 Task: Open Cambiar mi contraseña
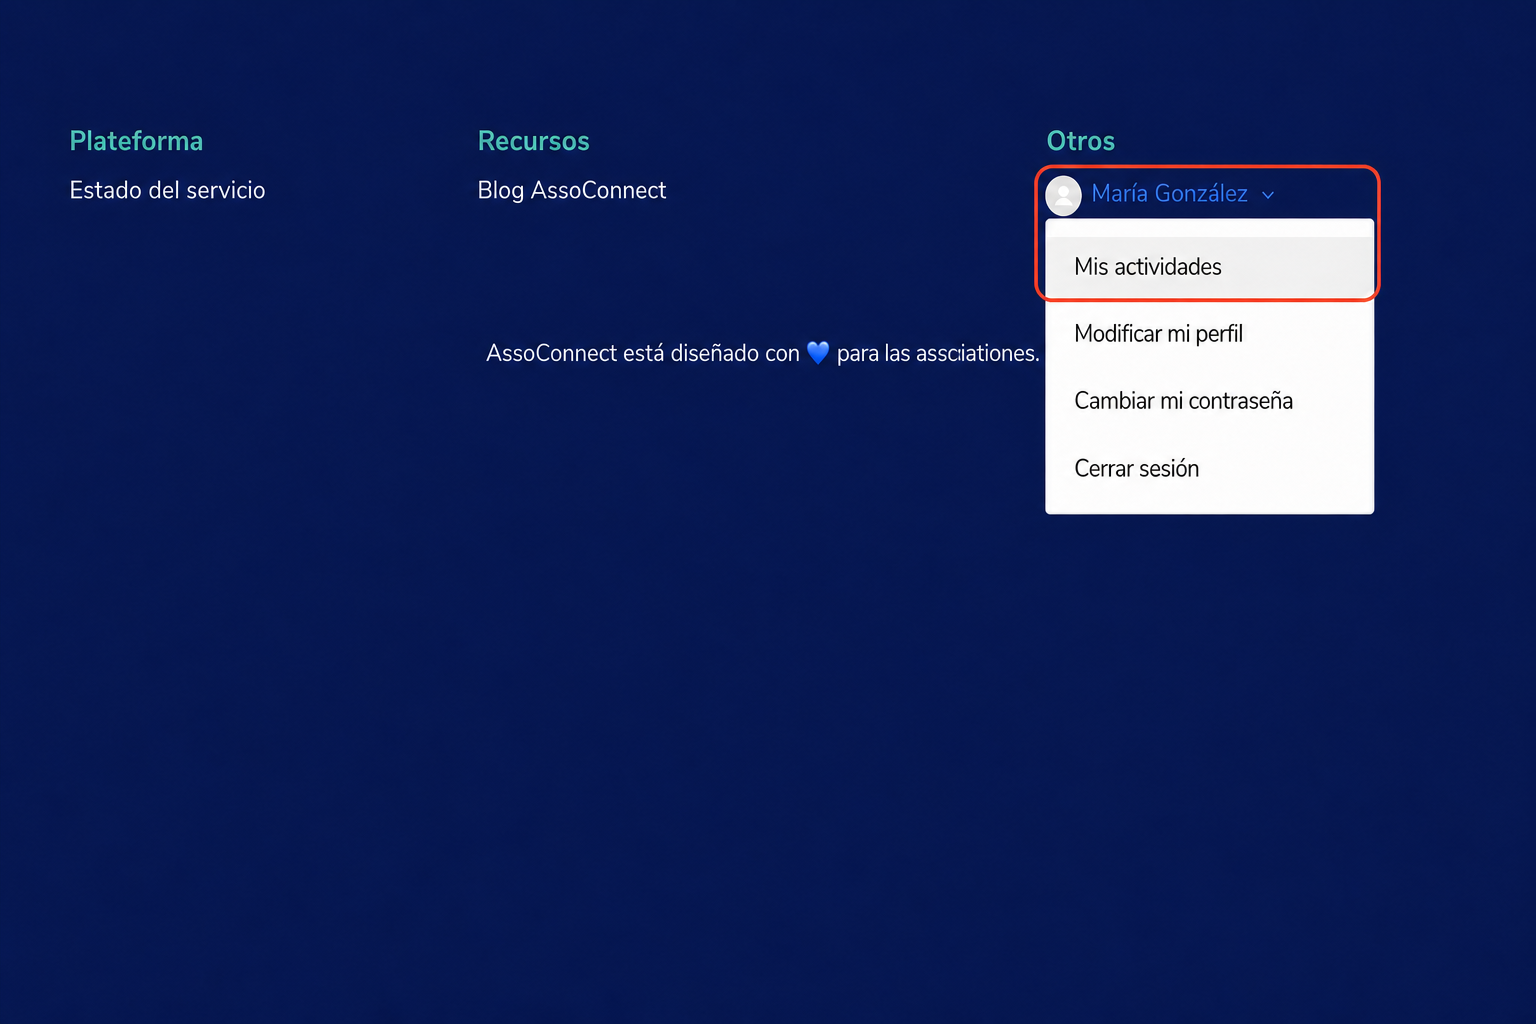pos(1209,401)
